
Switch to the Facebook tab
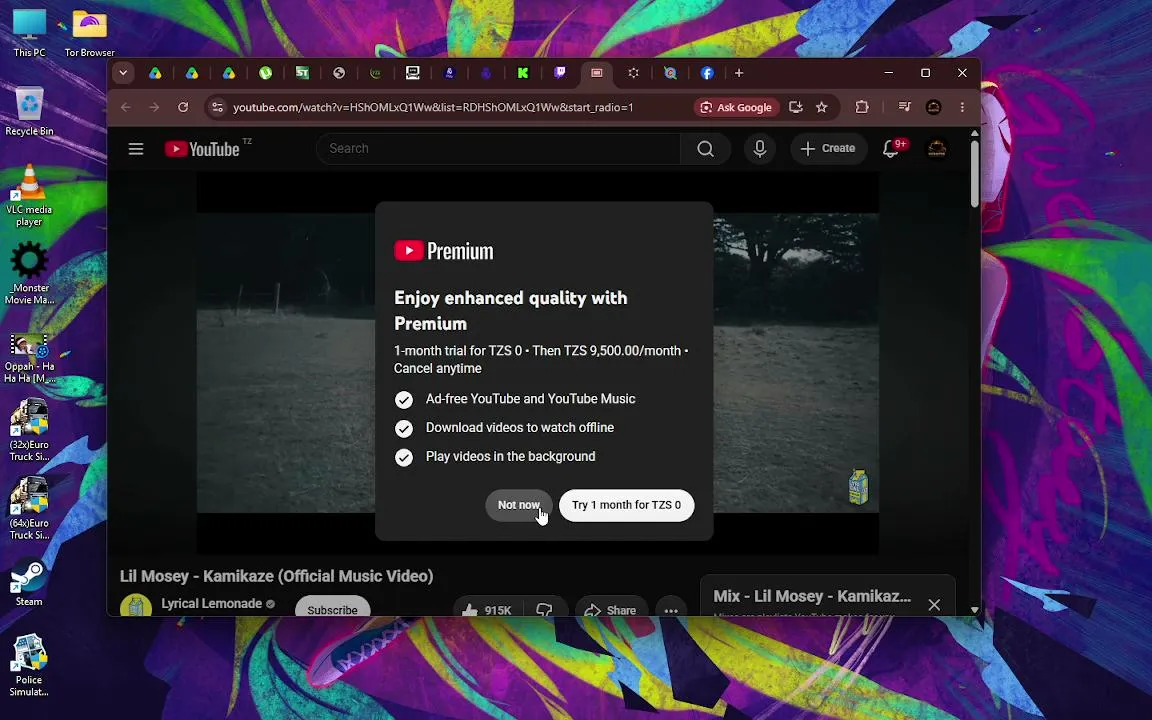tap(707, 73)
